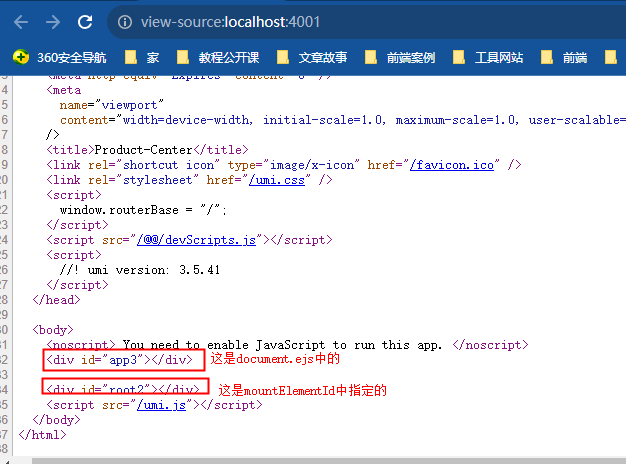Screen dimensions: 626x464
Task: Open the 工具网站 bookmark folder
Action: (x=488, y=58)
